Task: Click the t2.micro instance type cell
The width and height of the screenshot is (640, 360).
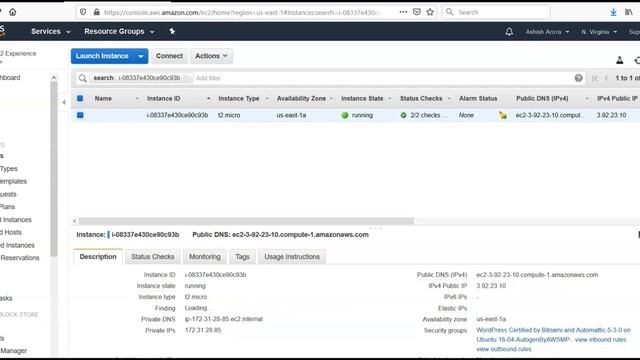Action: click(229, 115)
